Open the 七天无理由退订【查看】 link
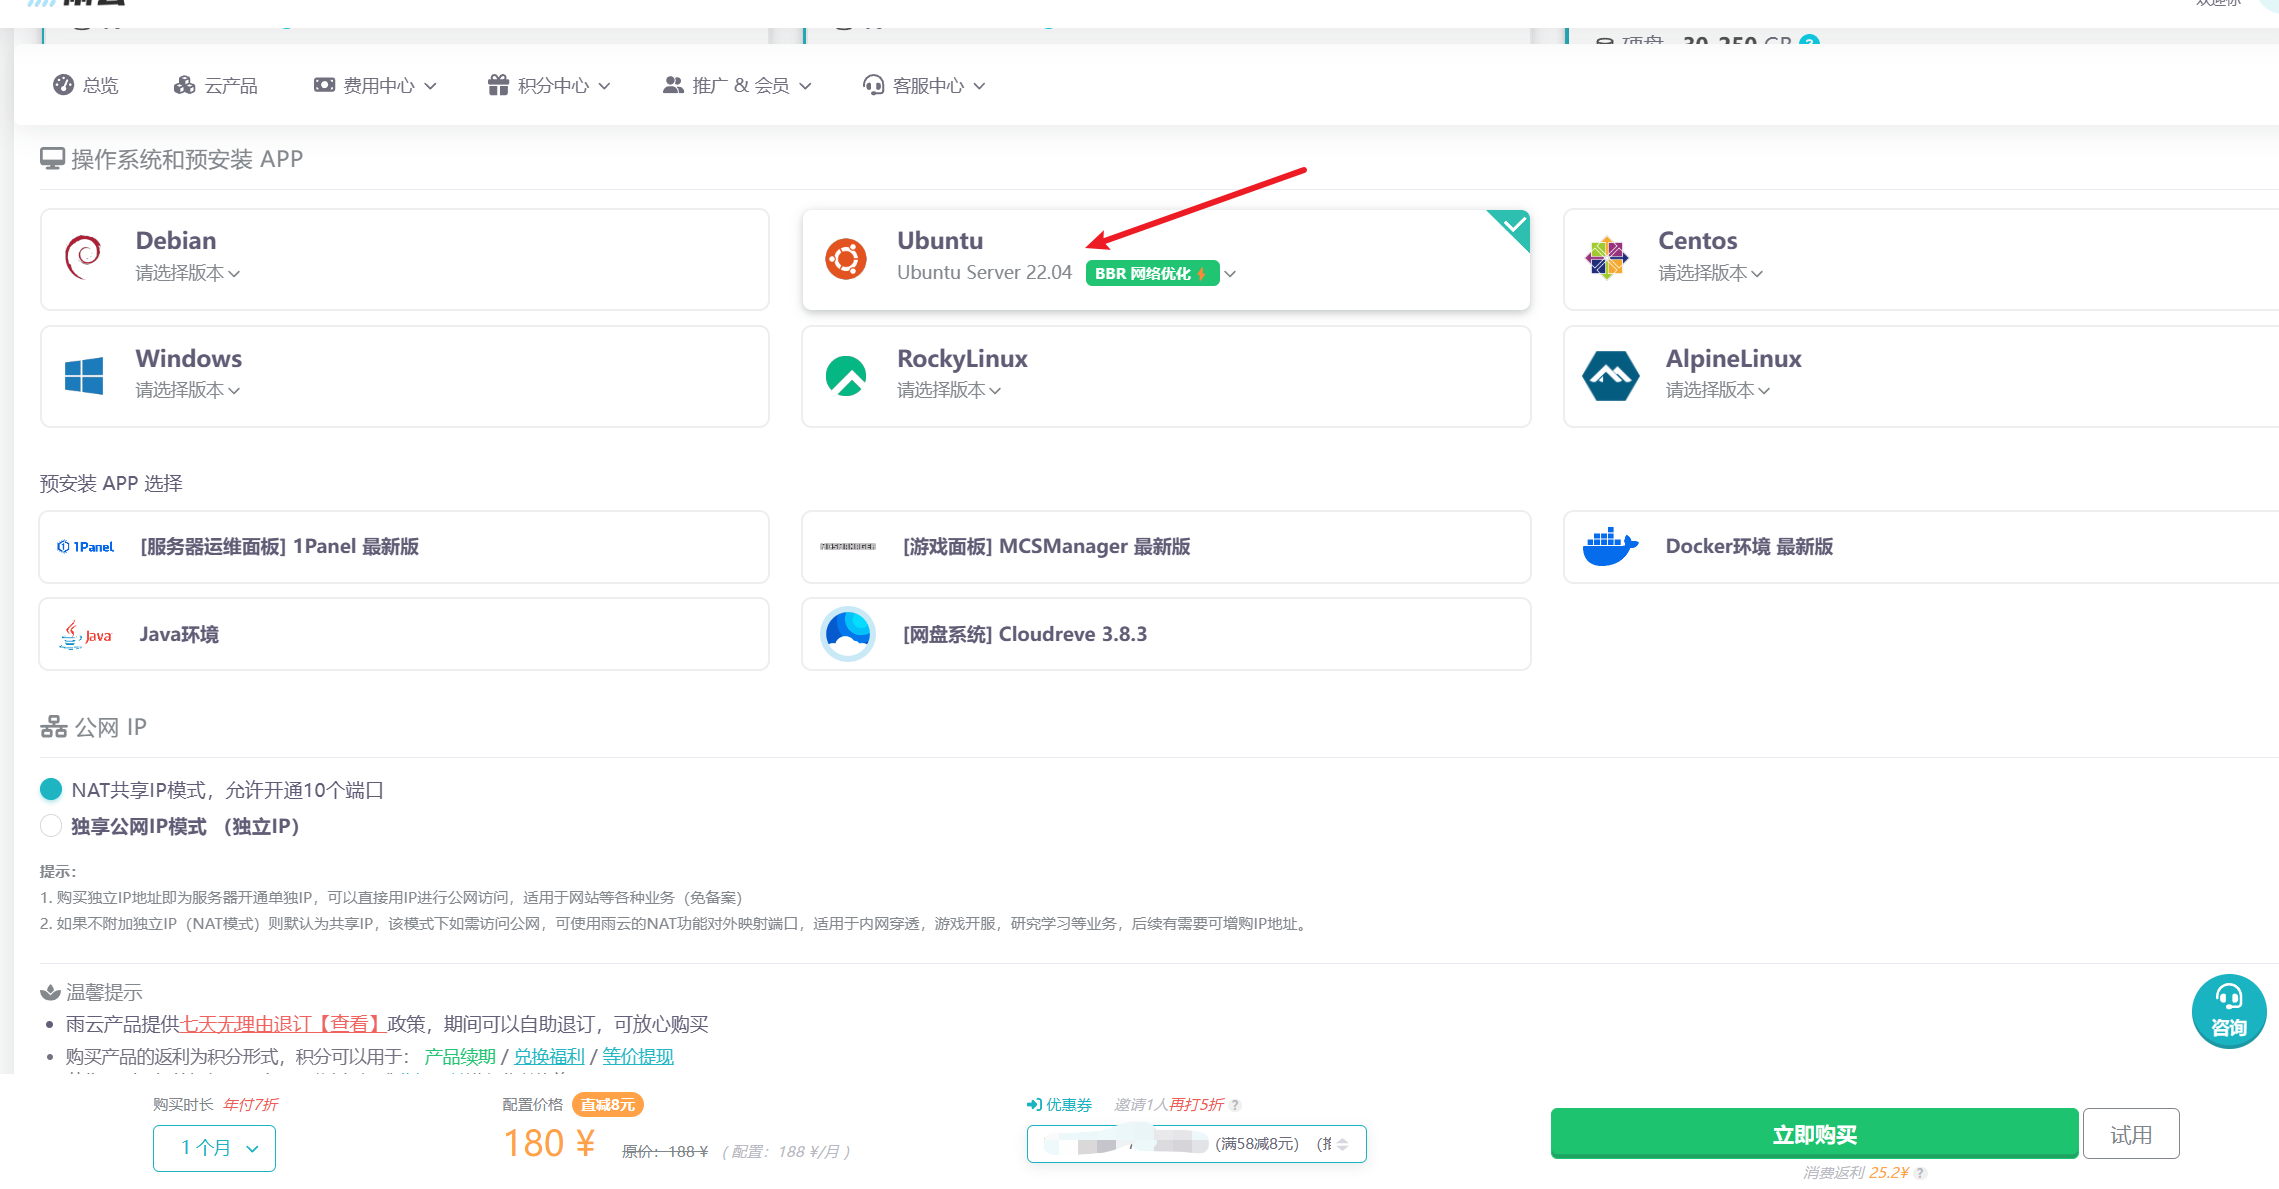The image size is (2279, 1189). point(283,1024)
